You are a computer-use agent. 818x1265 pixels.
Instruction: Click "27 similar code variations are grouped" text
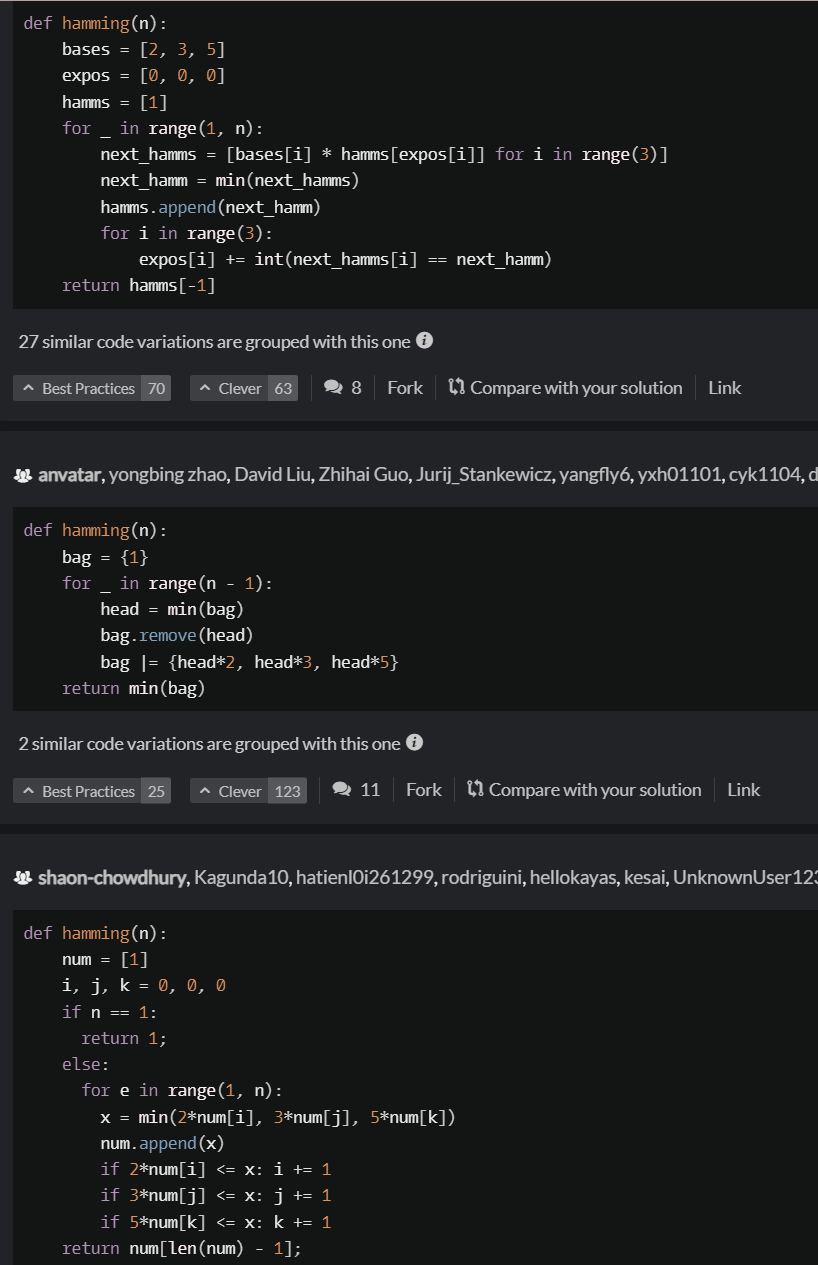coord(214,342)
